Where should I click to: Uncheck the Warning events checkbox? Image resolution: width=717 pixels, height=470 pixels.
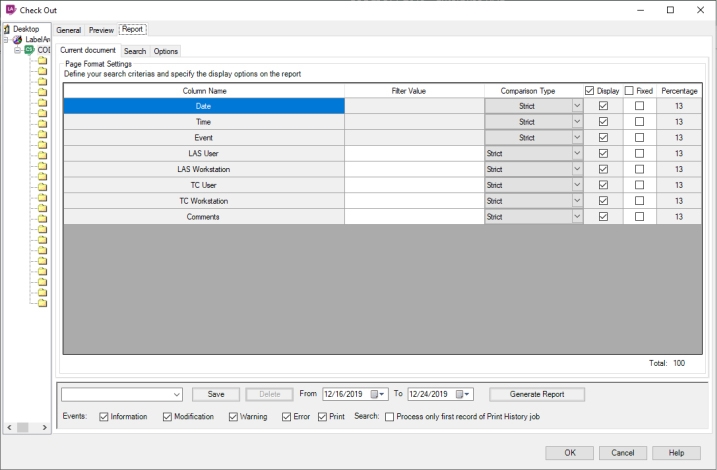coord(233,417)
